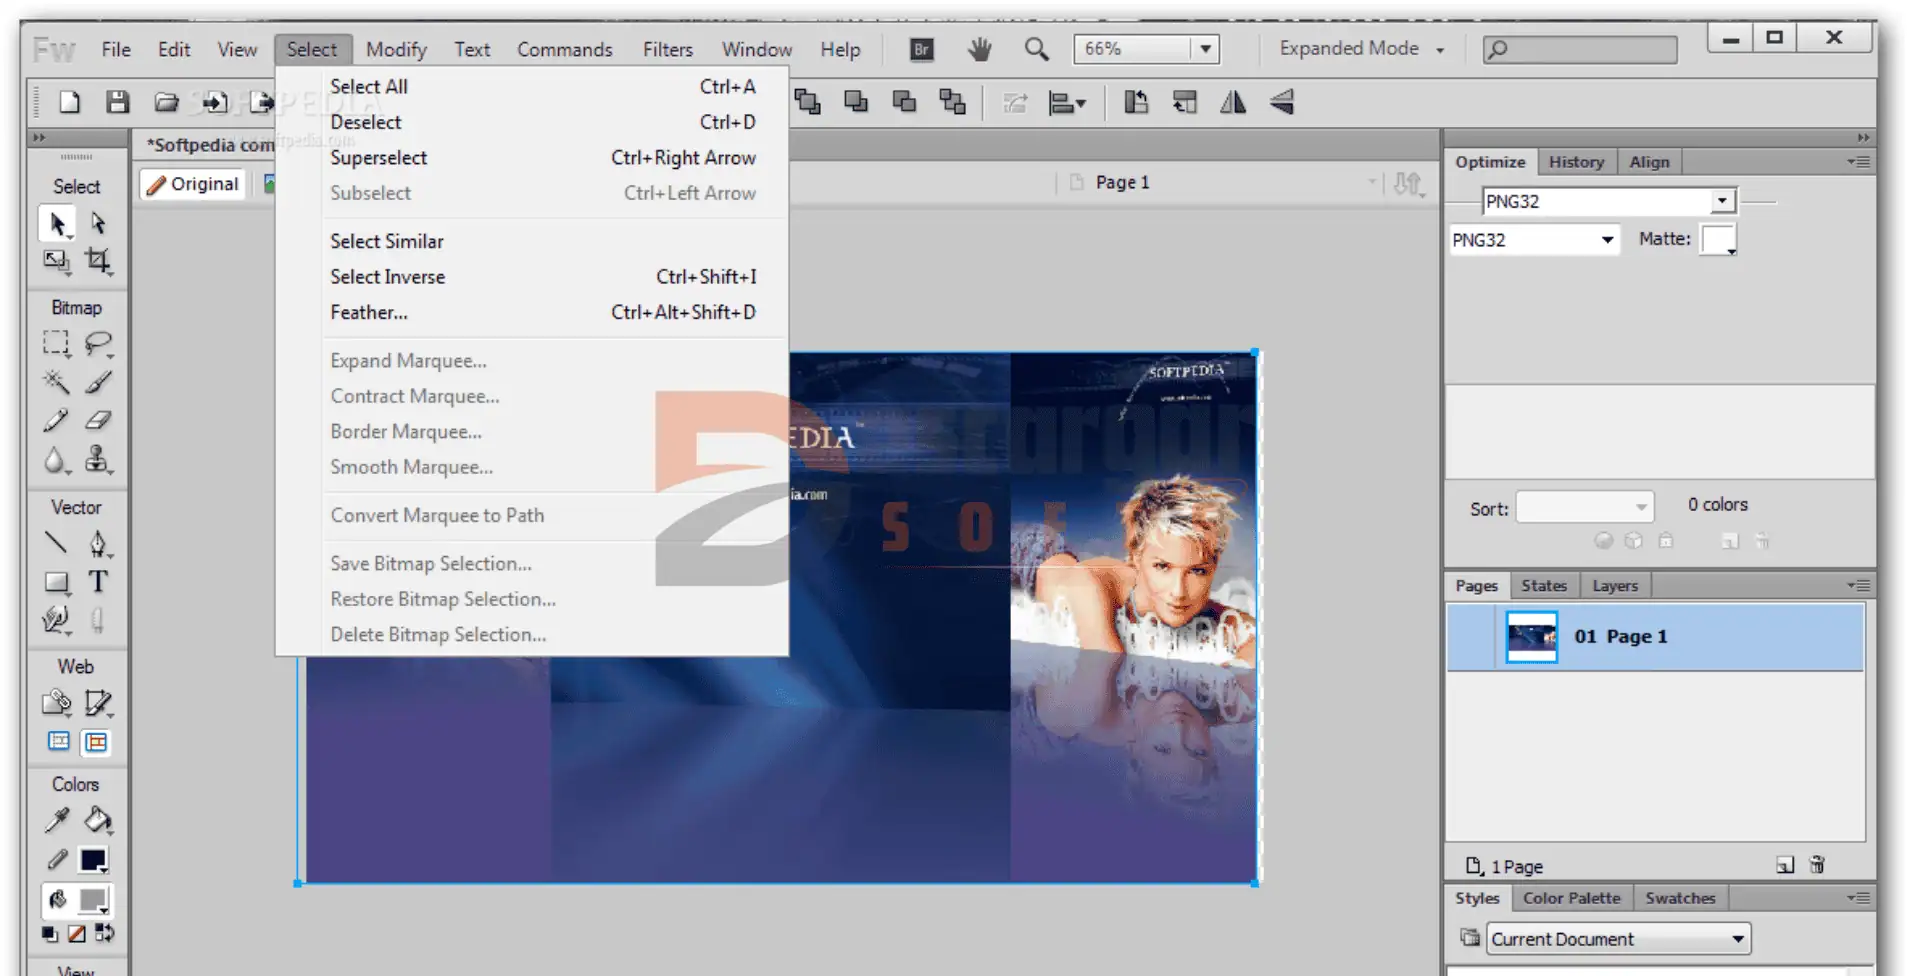The width and height of the screenshot is (1911, 976).
Task: Select the Lasso tool
Action: (98, 344)
